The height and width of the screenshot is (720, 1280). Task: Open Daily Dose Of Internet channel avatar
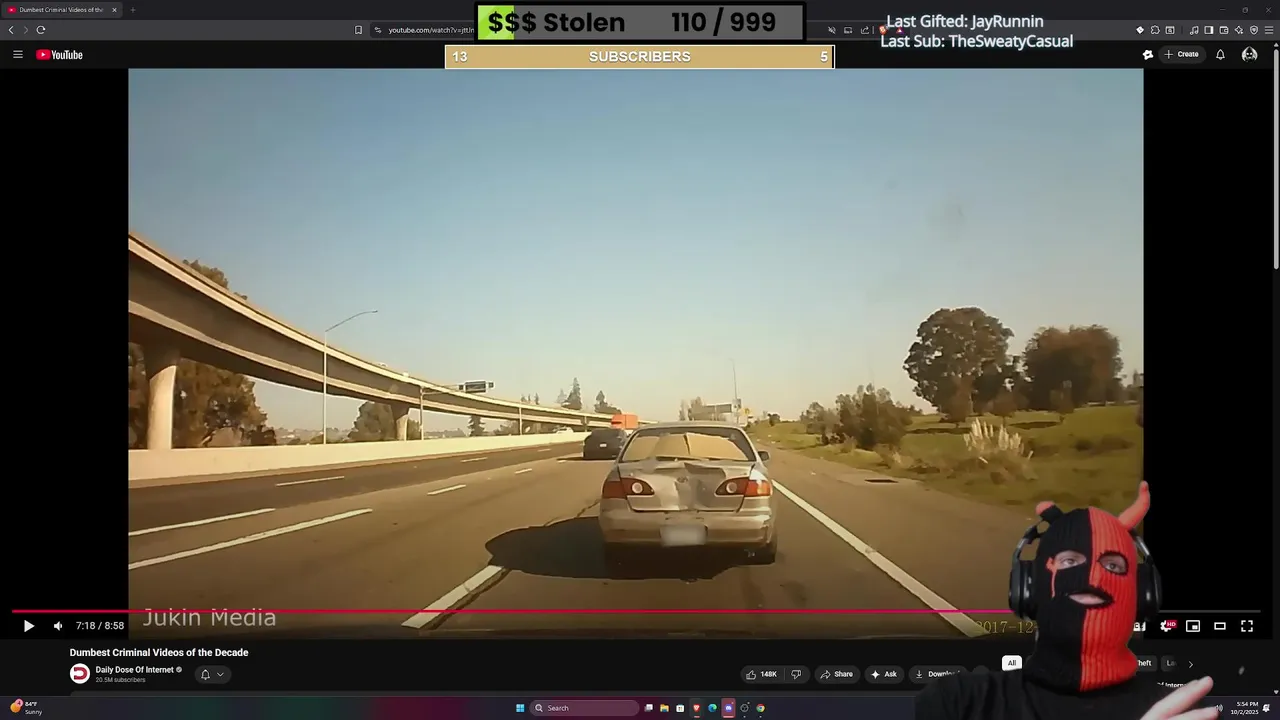click(79, 674)
